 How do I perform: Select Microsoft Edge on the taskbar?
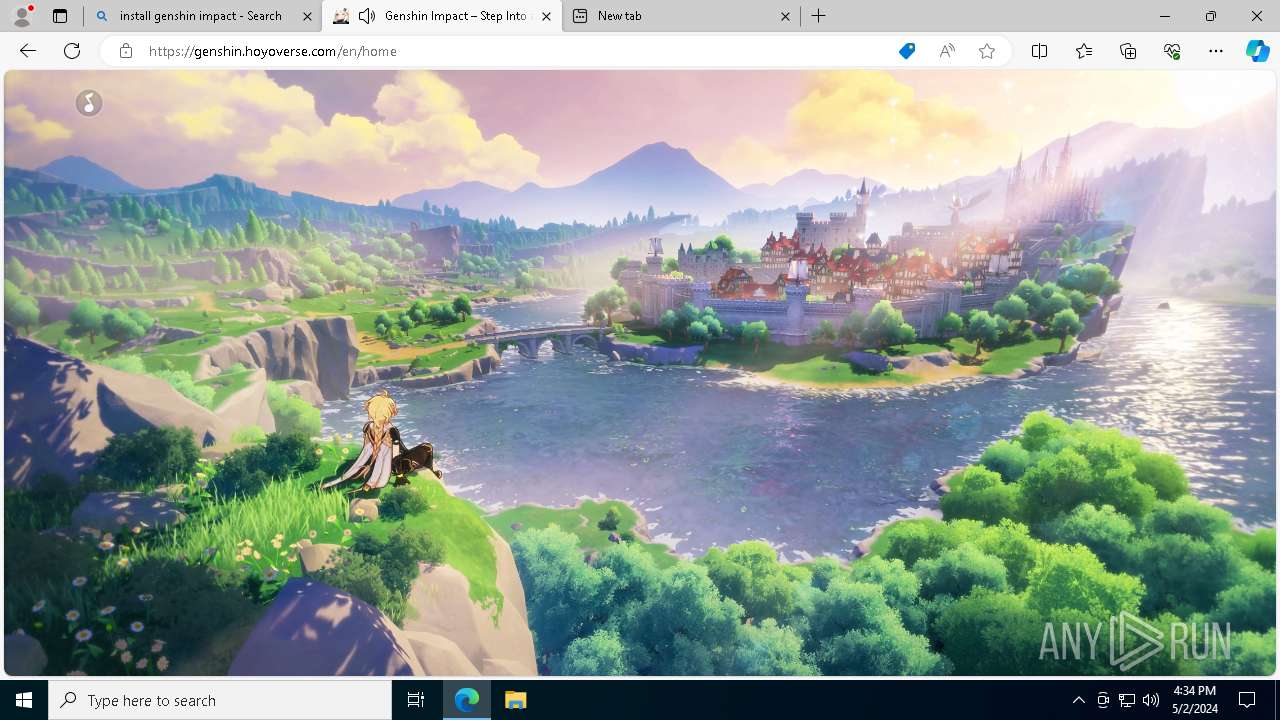tap(467, 700)
